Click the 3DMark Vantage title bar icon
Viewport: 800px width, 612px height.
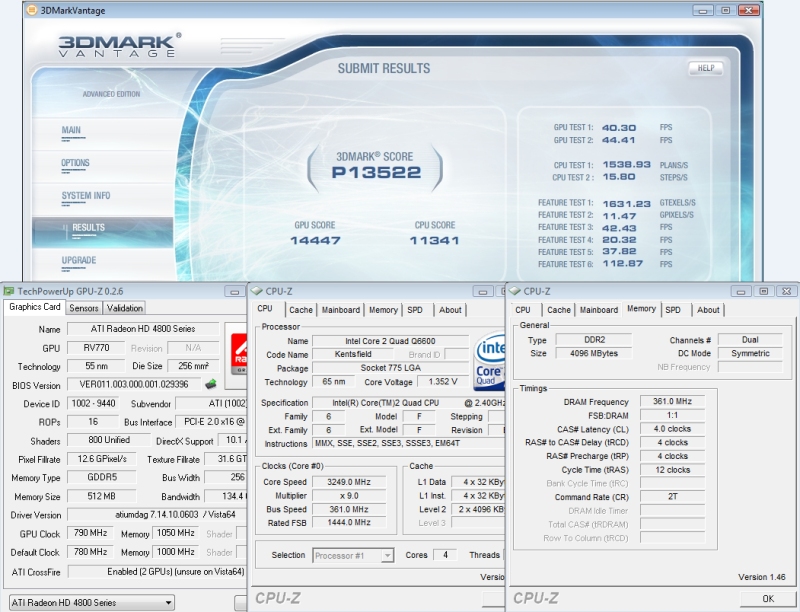coord(32,10)
